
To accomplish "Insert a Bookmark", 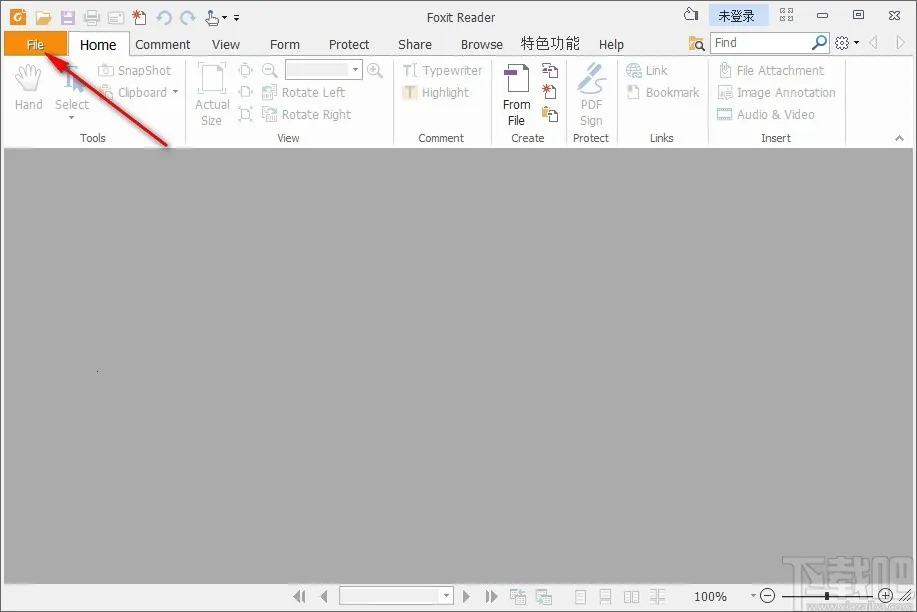I will 663,92.
